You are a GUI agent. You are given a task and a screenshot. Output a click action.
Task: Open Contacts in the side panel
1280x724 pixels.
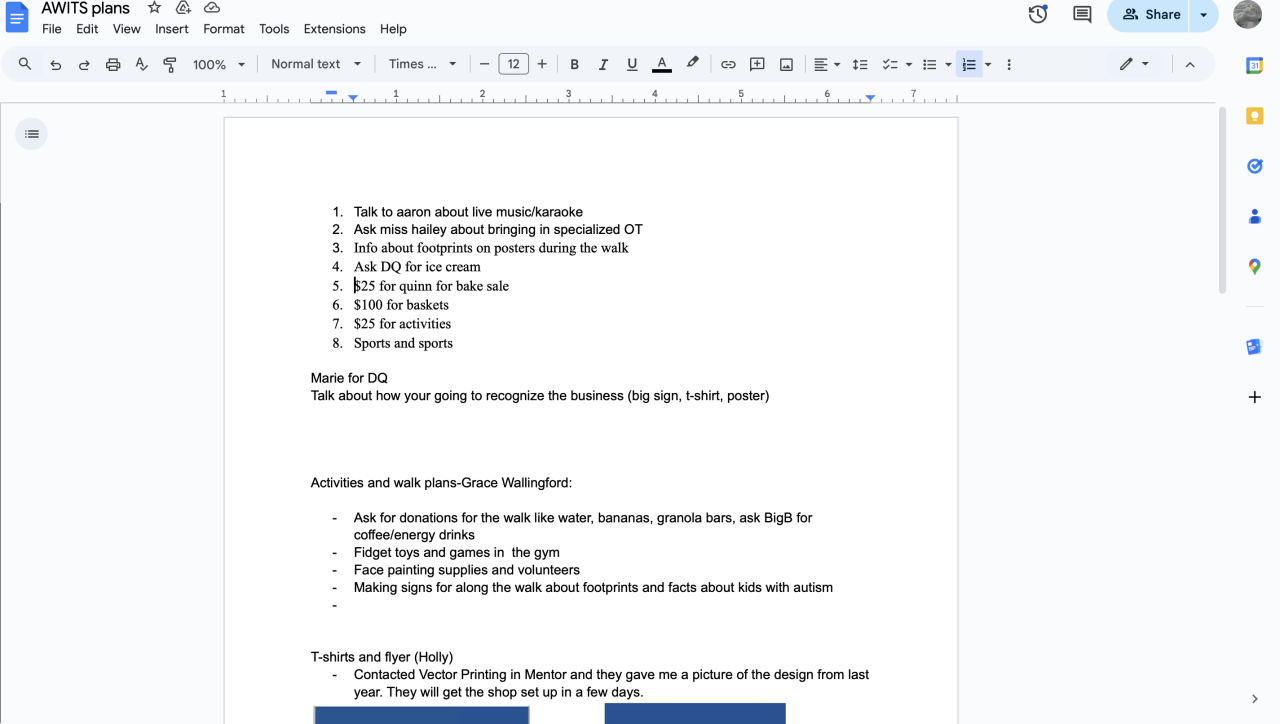tap(1254, 216)
